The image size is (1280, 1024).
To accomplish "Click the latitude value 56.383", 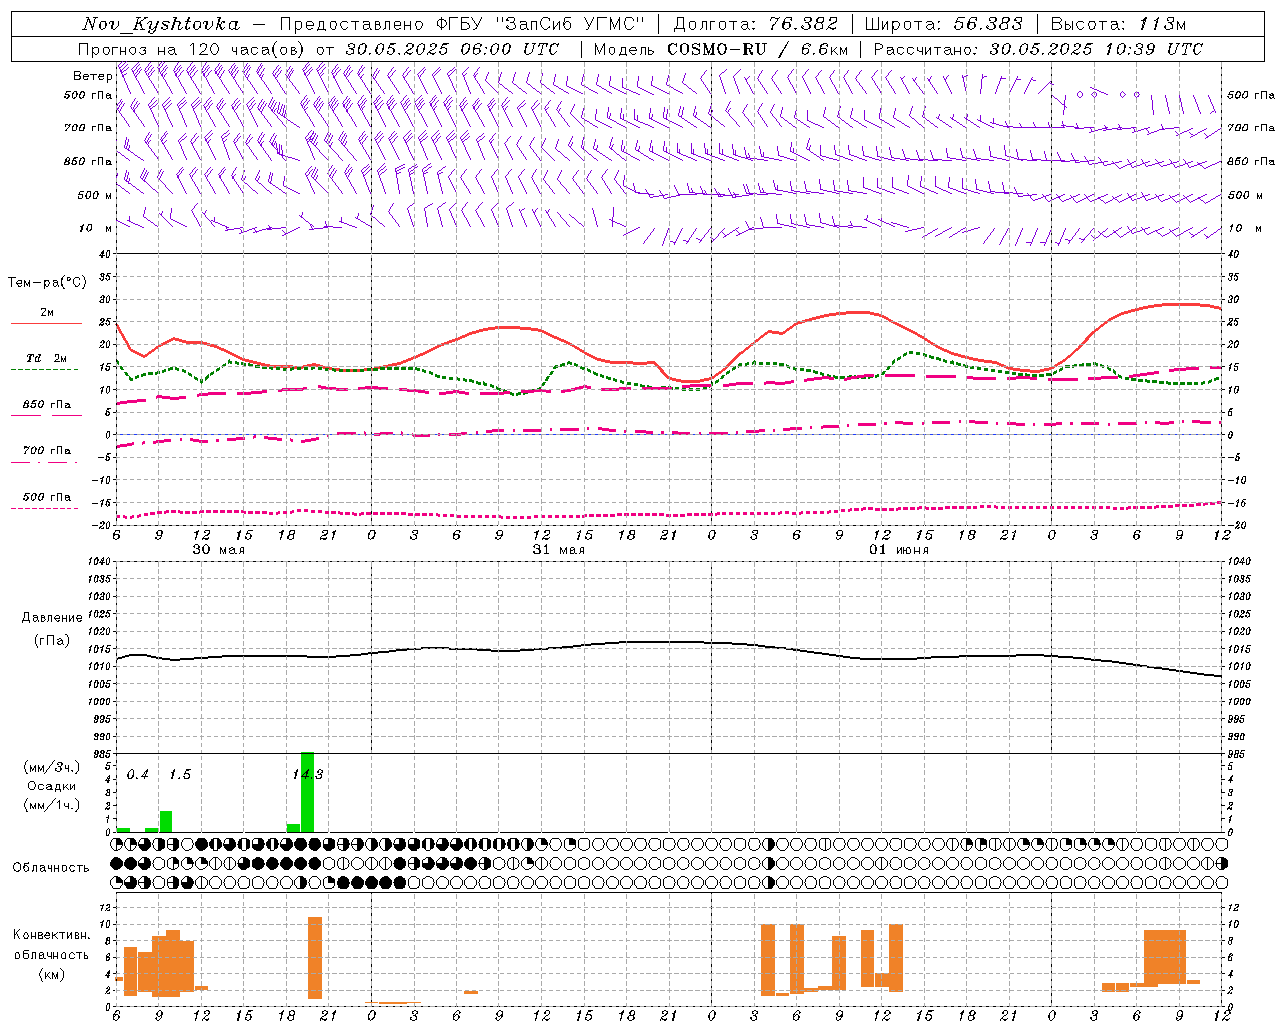I will pos(987,24).
